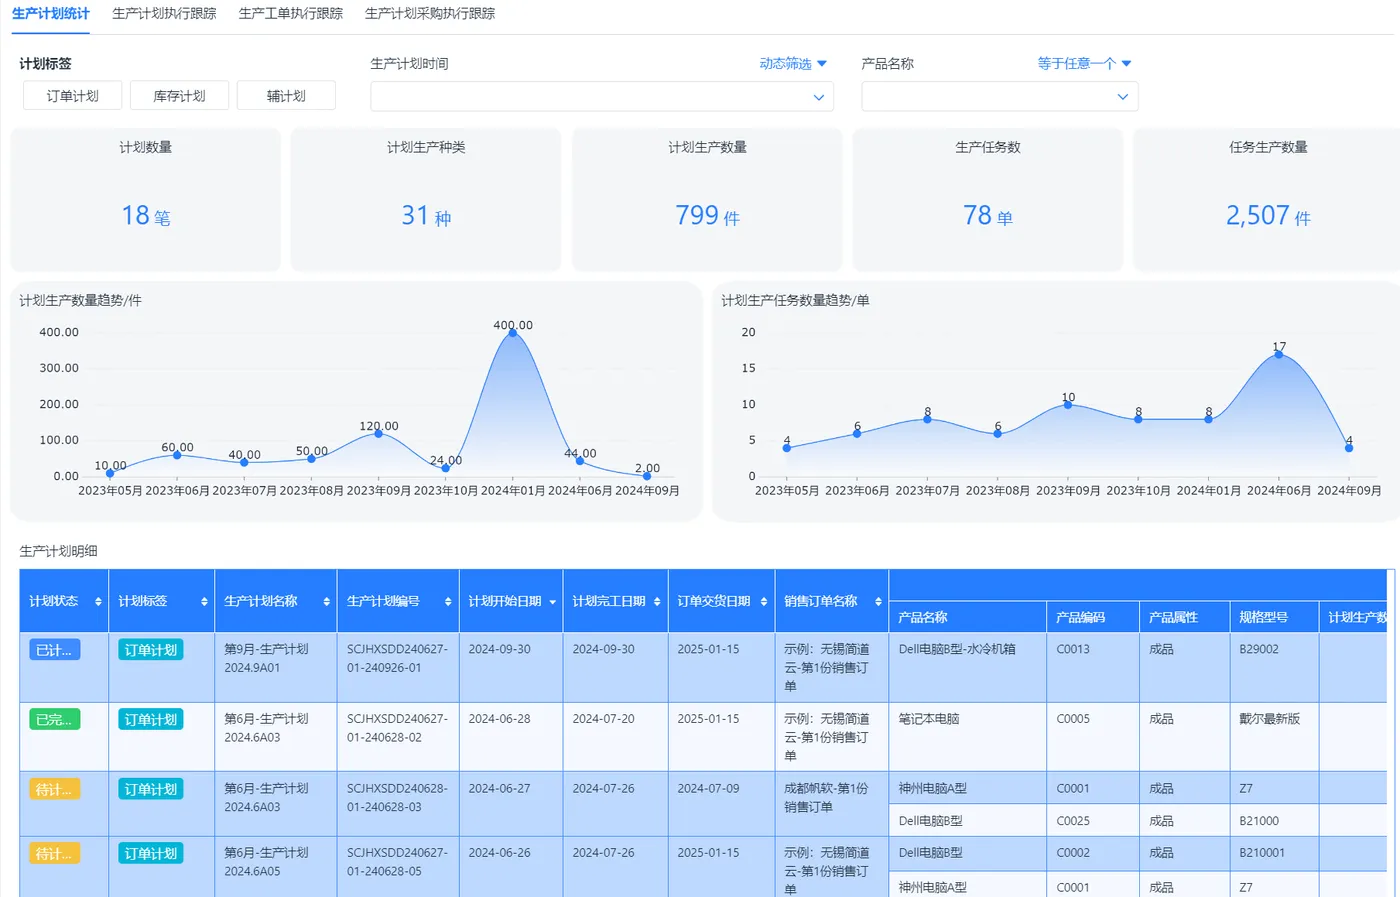The width and height of the screenshot is (1400, 897).
Task: Sort by 计划标签 column sort icon
Action: tap(204, 602)
